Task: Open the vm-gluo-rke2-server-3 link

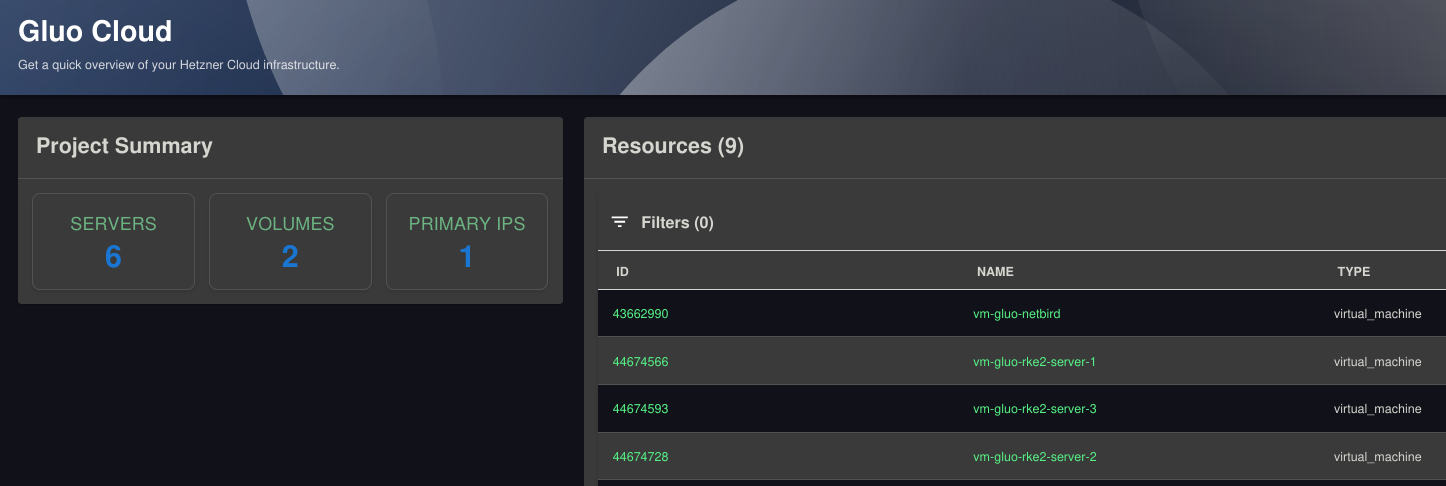Action: tap(1034, 409)
